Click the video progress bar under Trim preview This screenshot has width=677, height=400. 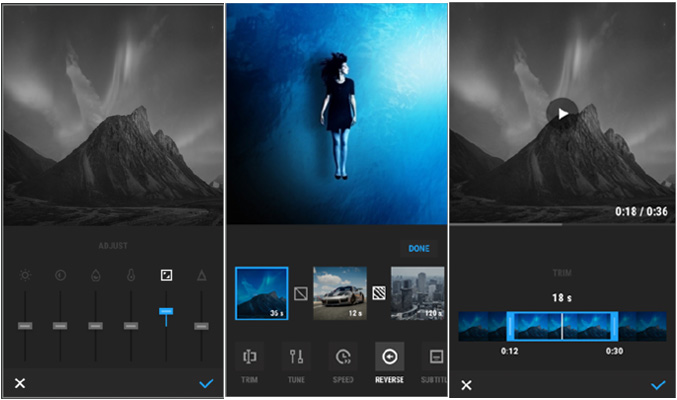tap(562, 224)
